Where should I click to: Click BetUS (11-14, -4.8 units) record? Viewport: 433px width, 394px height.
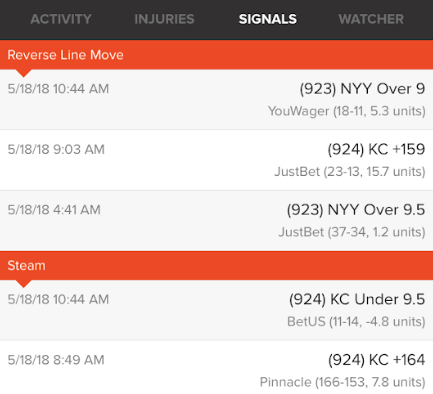pyautogui.click(x=356, y=322)
